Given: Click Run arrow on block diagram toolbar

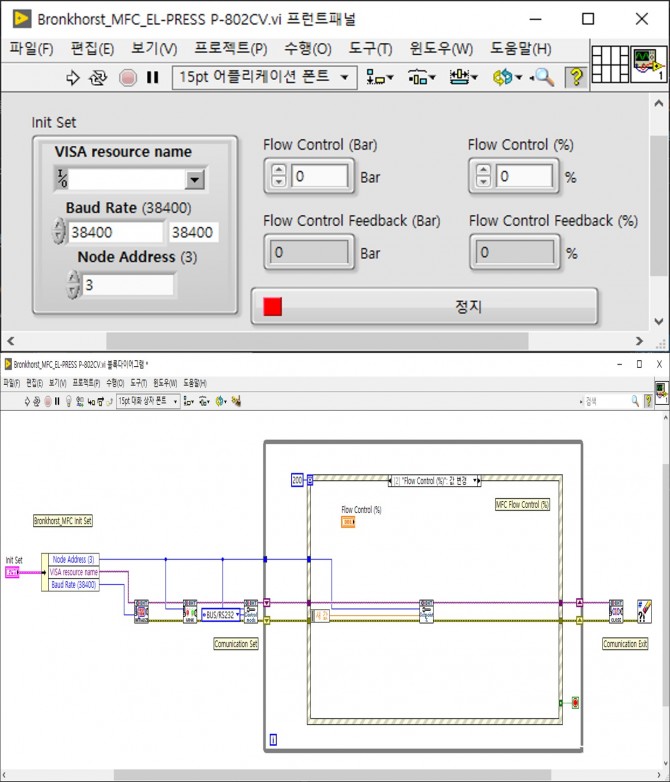Looking at the screenshot, I should (27, 401).
